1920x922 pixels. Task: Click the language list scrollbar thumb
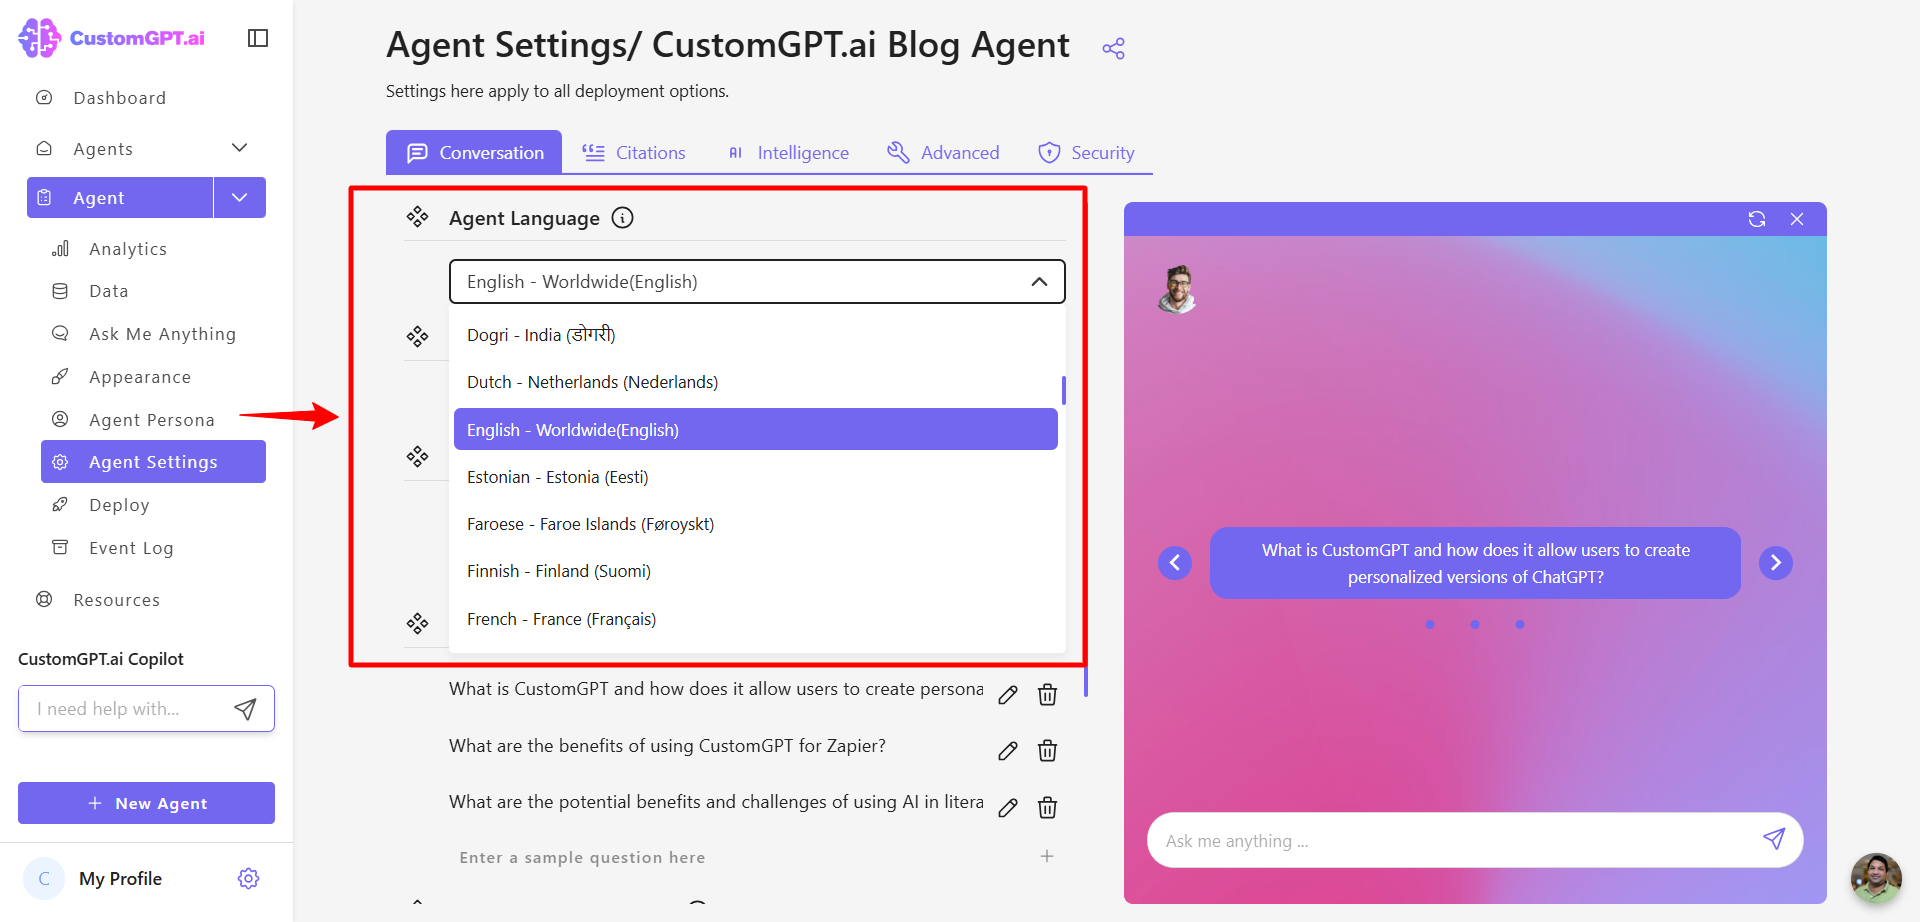[1063, 390]
